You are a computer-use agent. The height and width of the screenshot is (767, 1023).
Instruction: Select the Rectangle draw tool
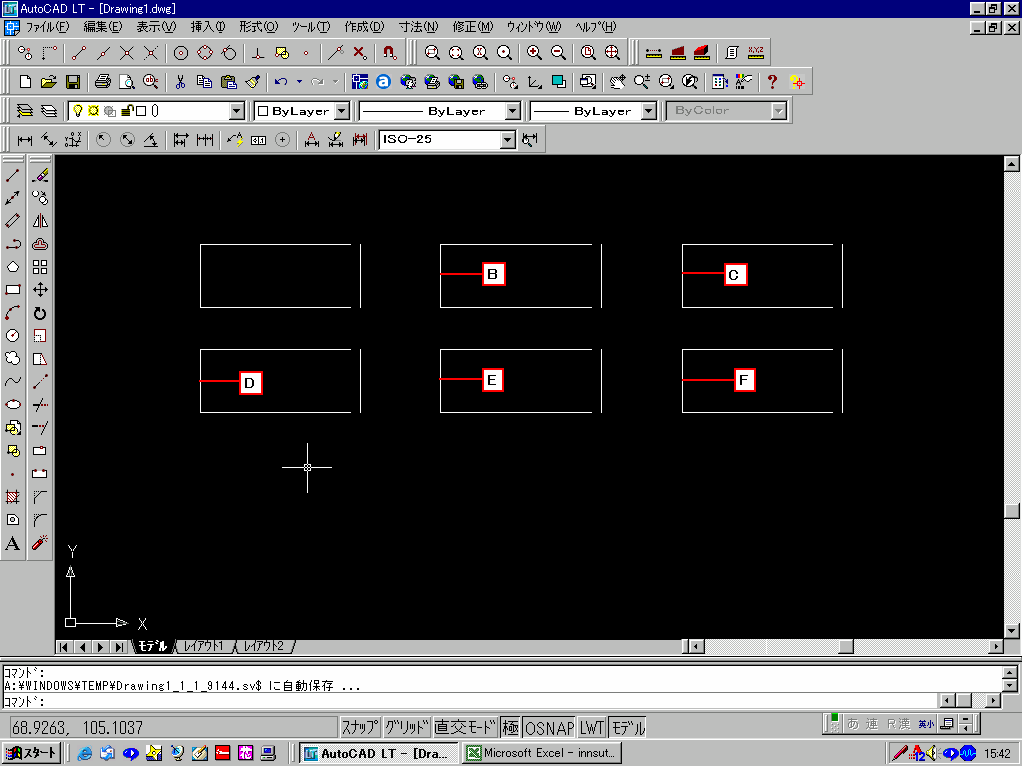pos(12,290)
